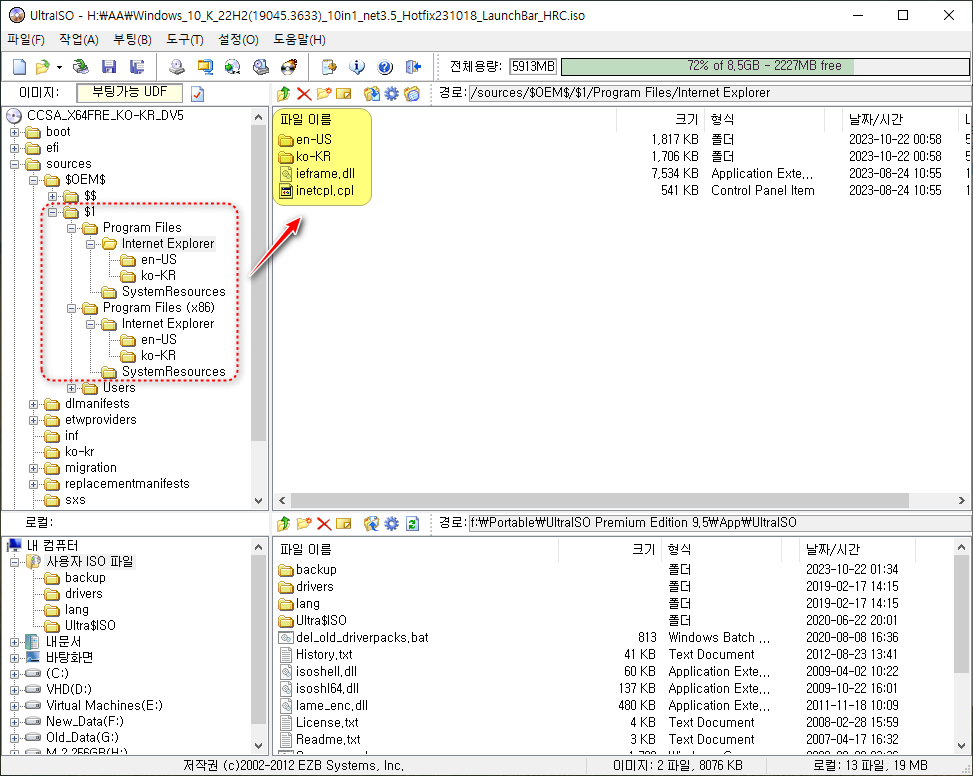Select SystemResources under Program Files (x86)

173,372
